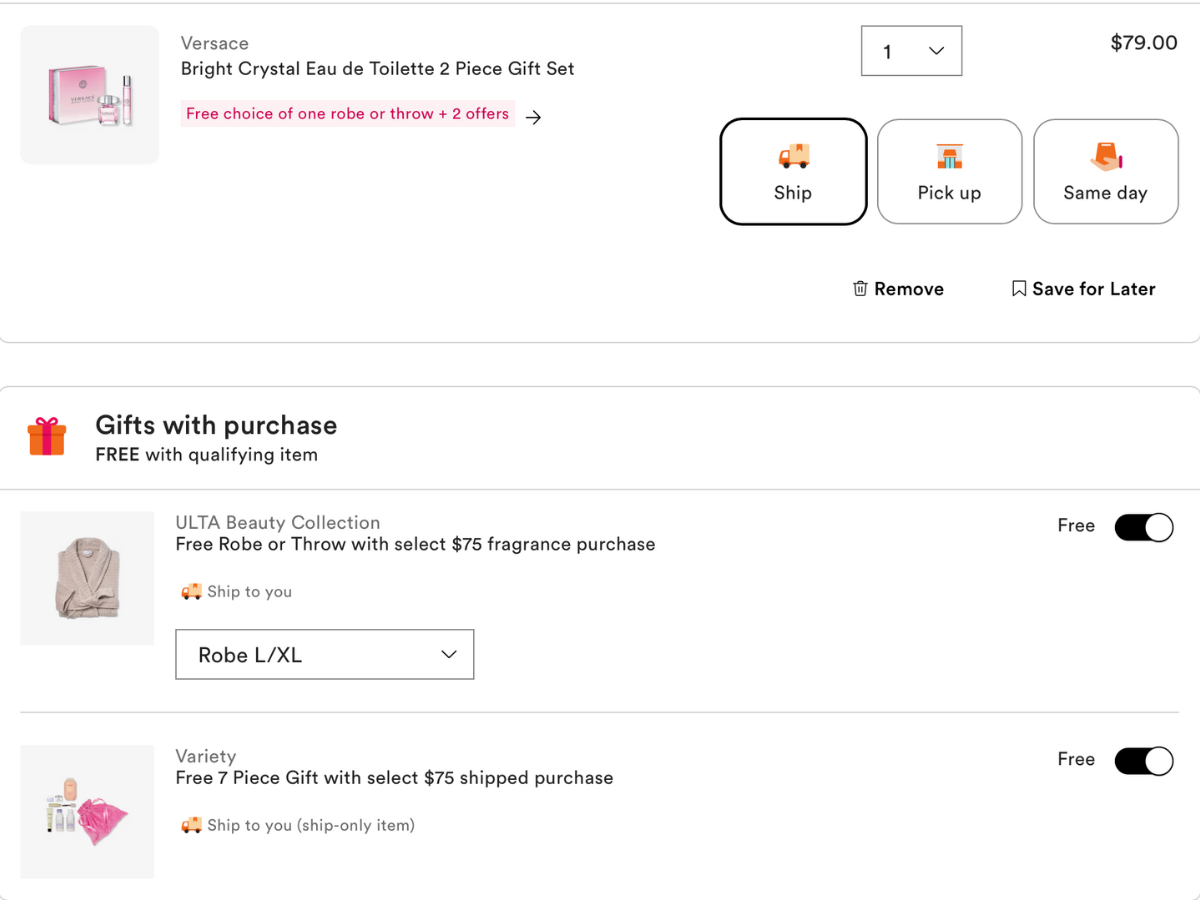The width and height of the screenshot is (1200, 900).
Task: Toggle off the free Robe or Throw gift
Action: (x=1143, y=527)
